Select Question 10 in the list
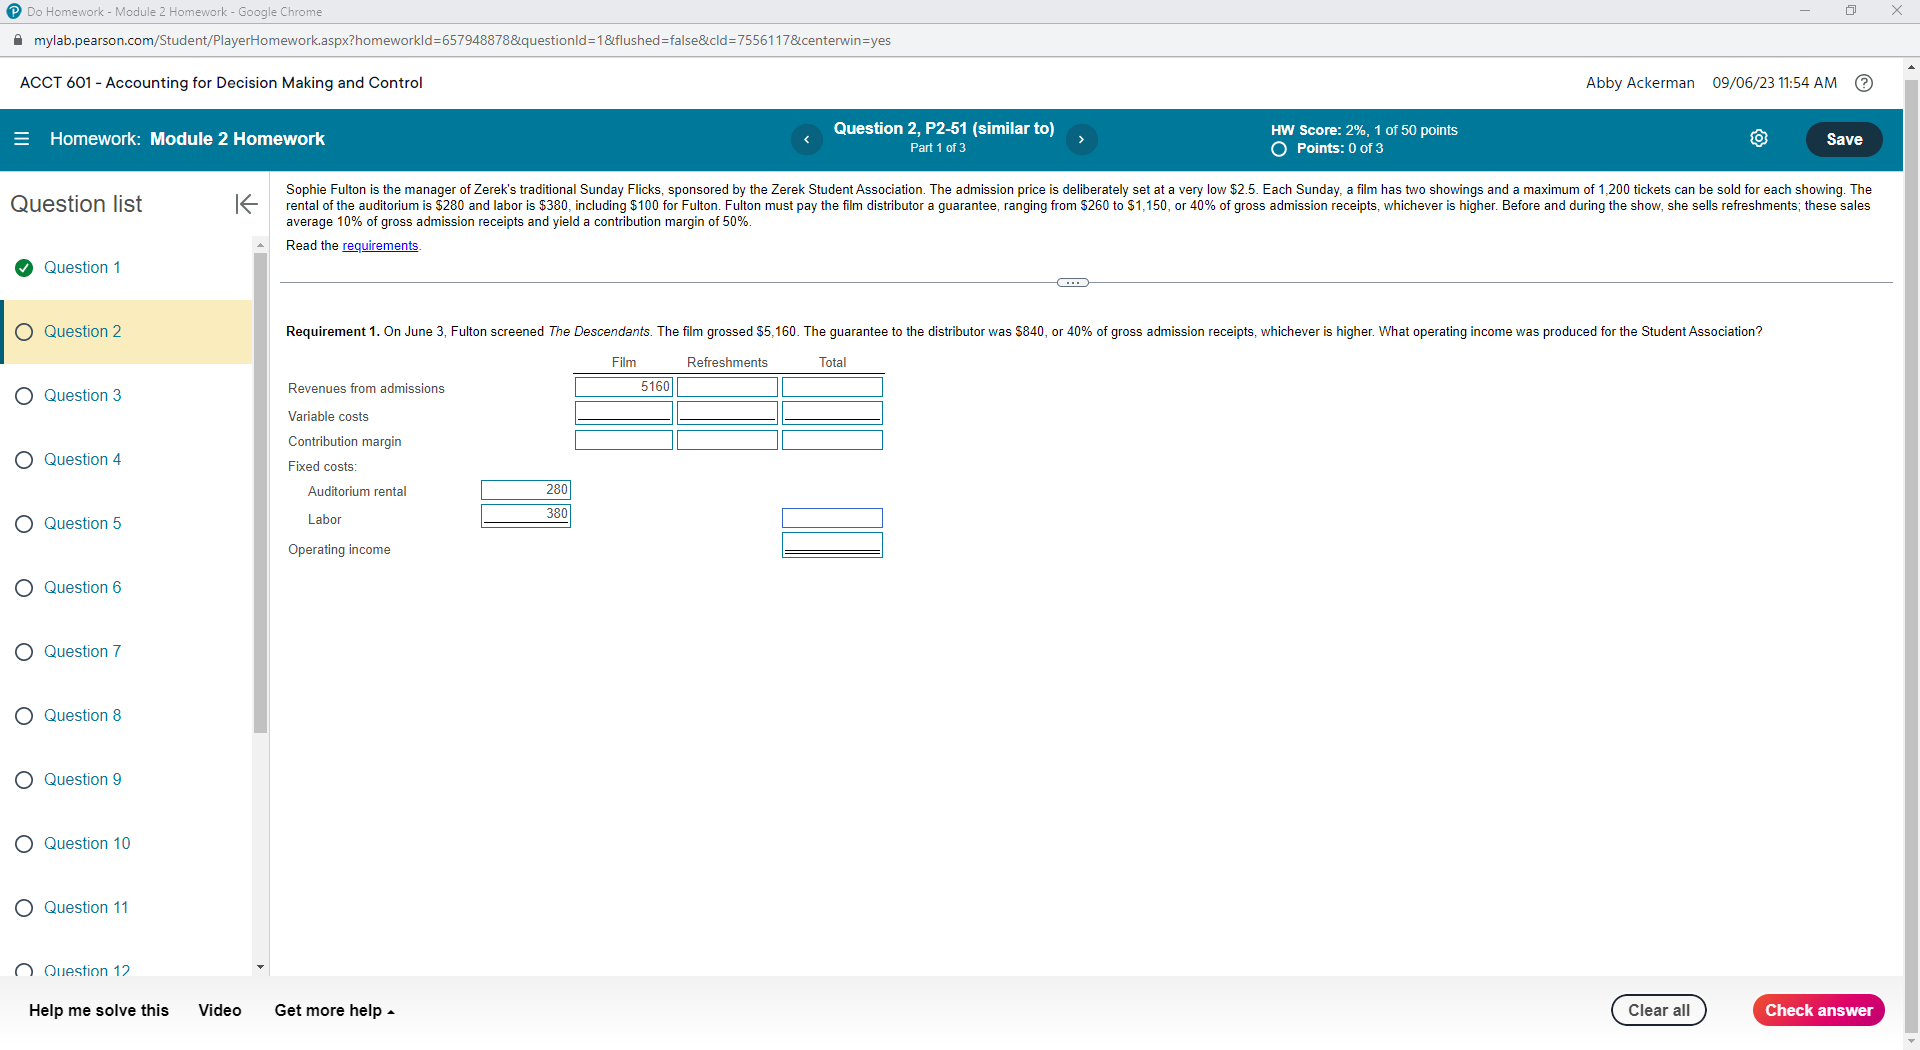 pos(87,844)
